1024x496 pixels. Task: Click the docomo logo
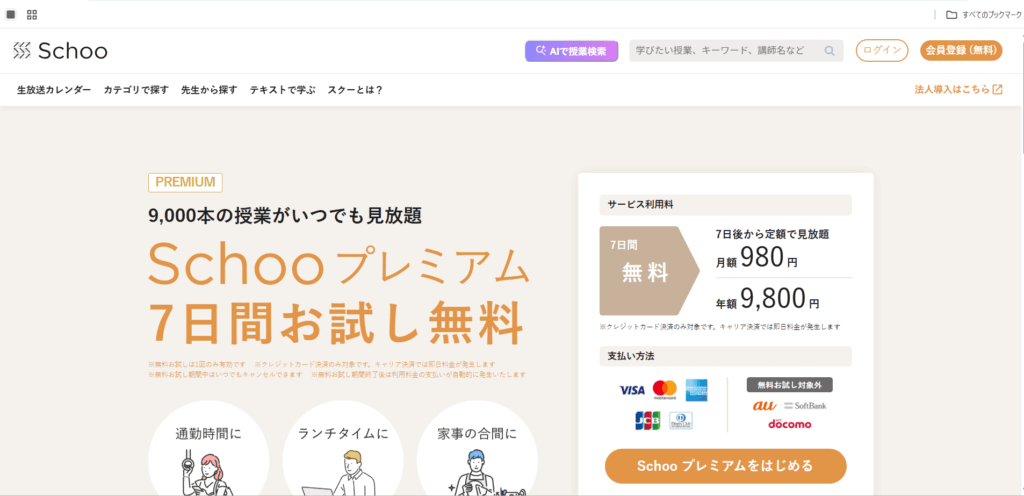790,424
